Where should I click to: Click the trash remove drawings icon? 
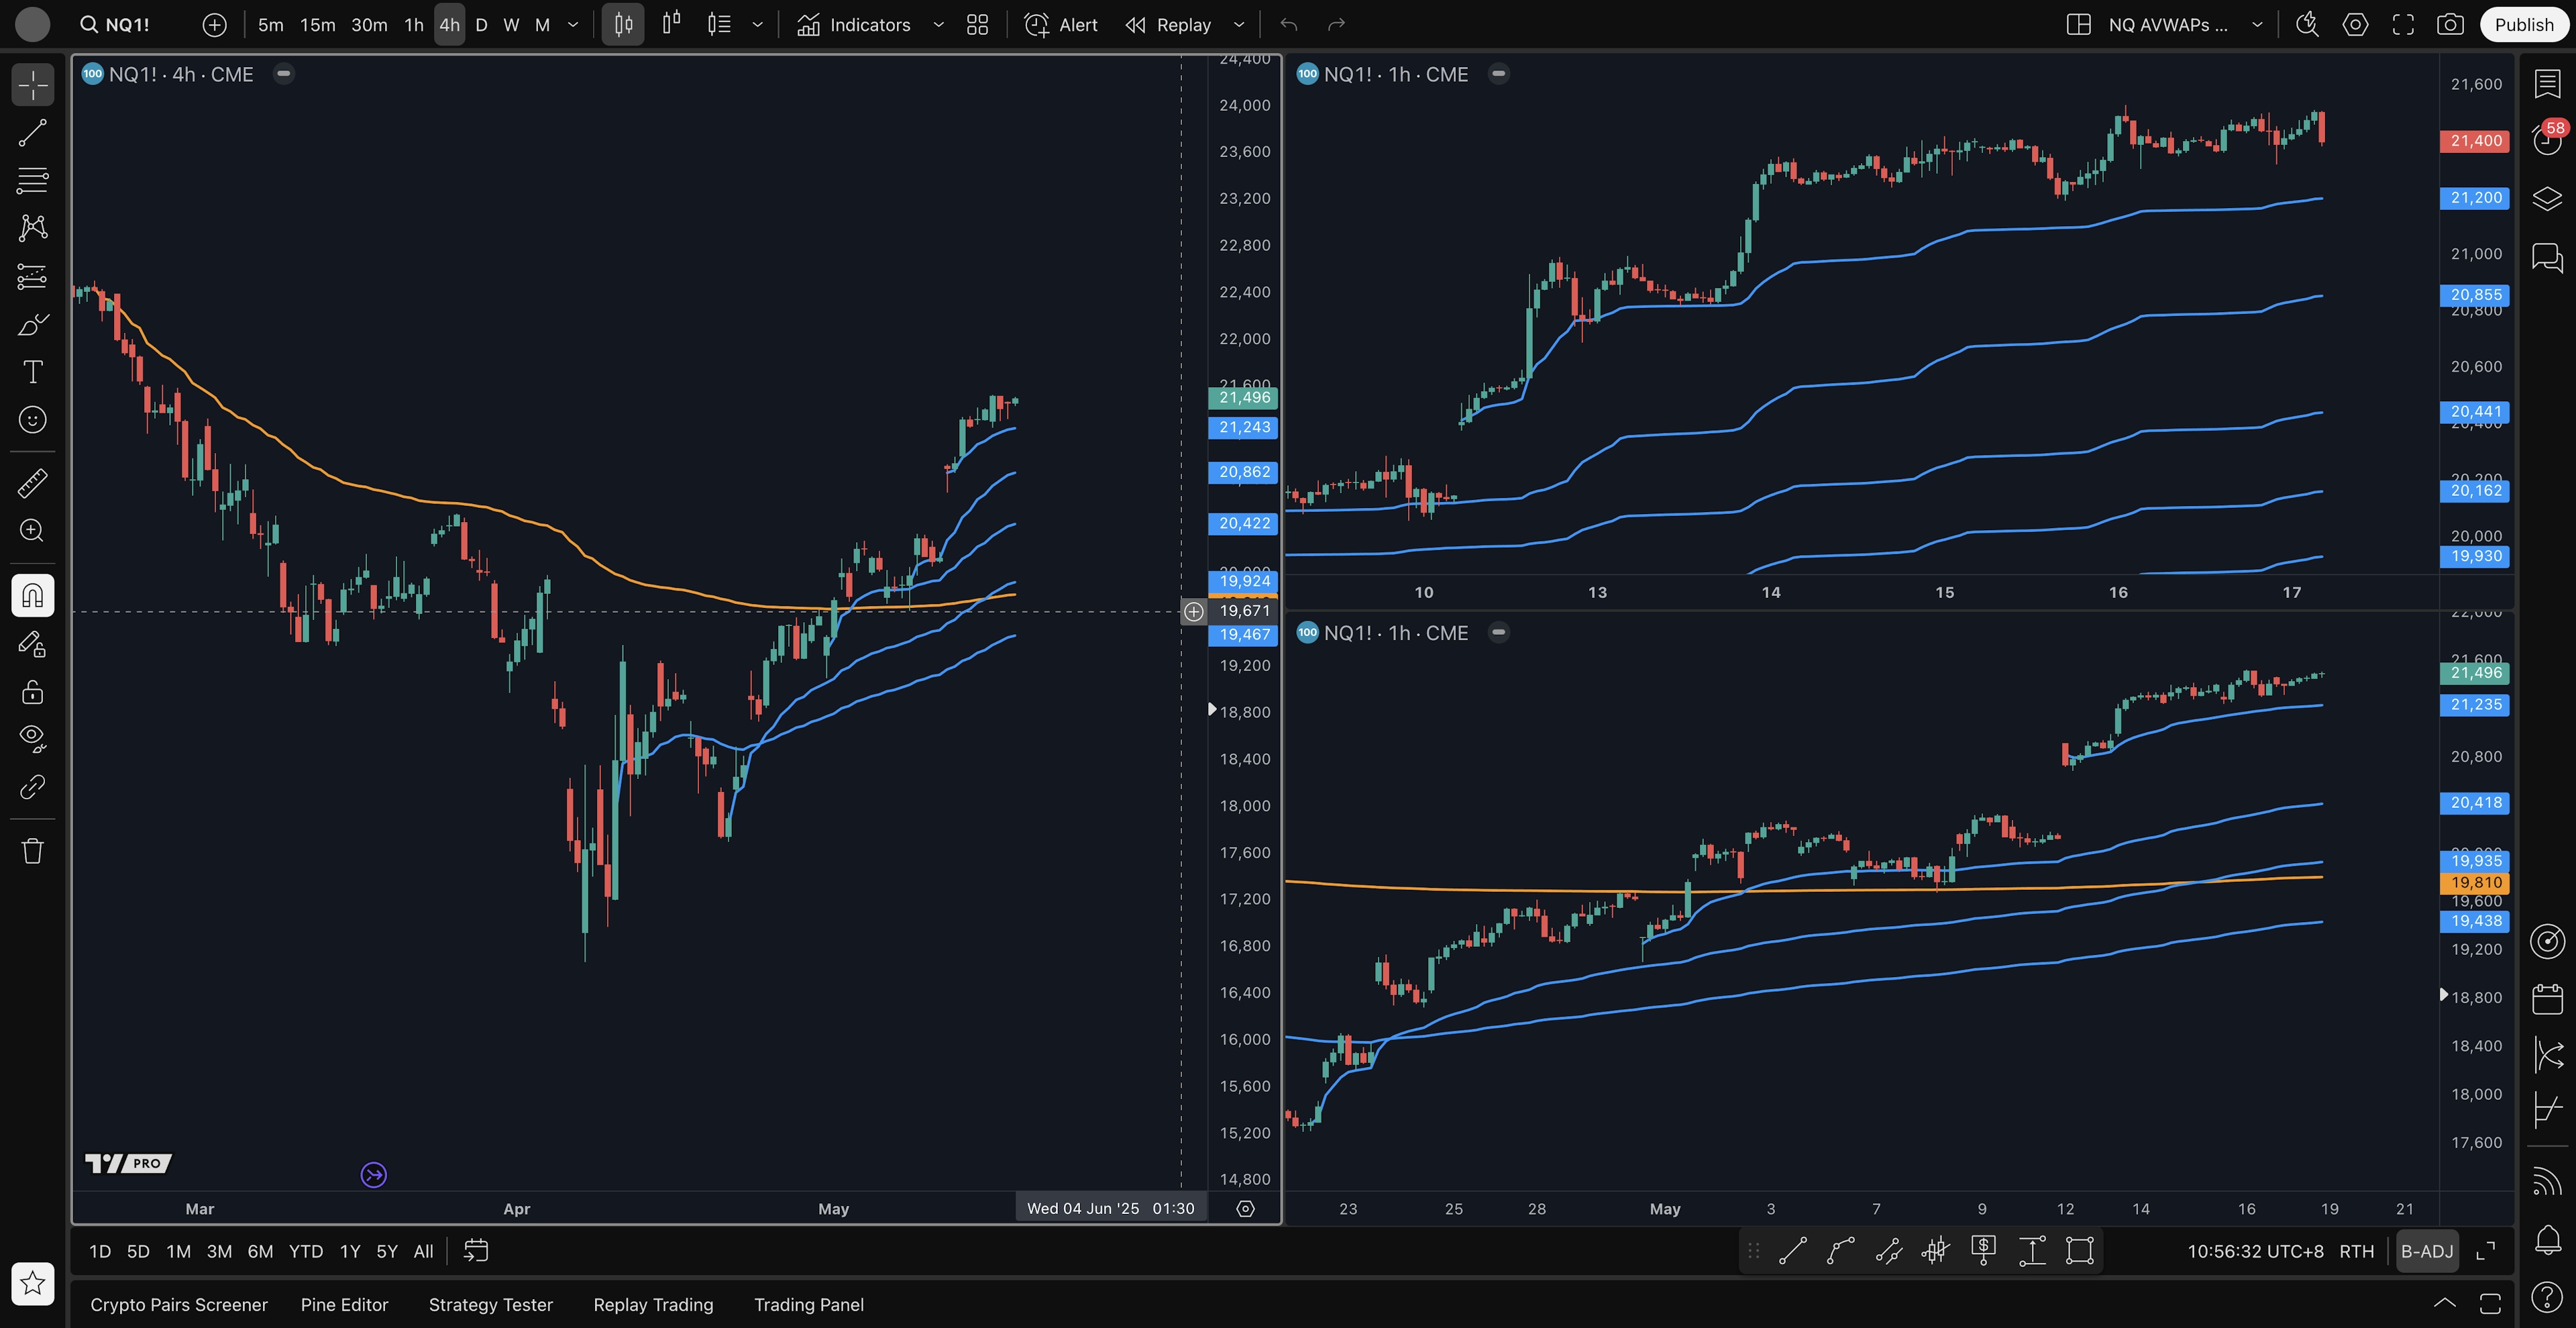pos(32,851)
